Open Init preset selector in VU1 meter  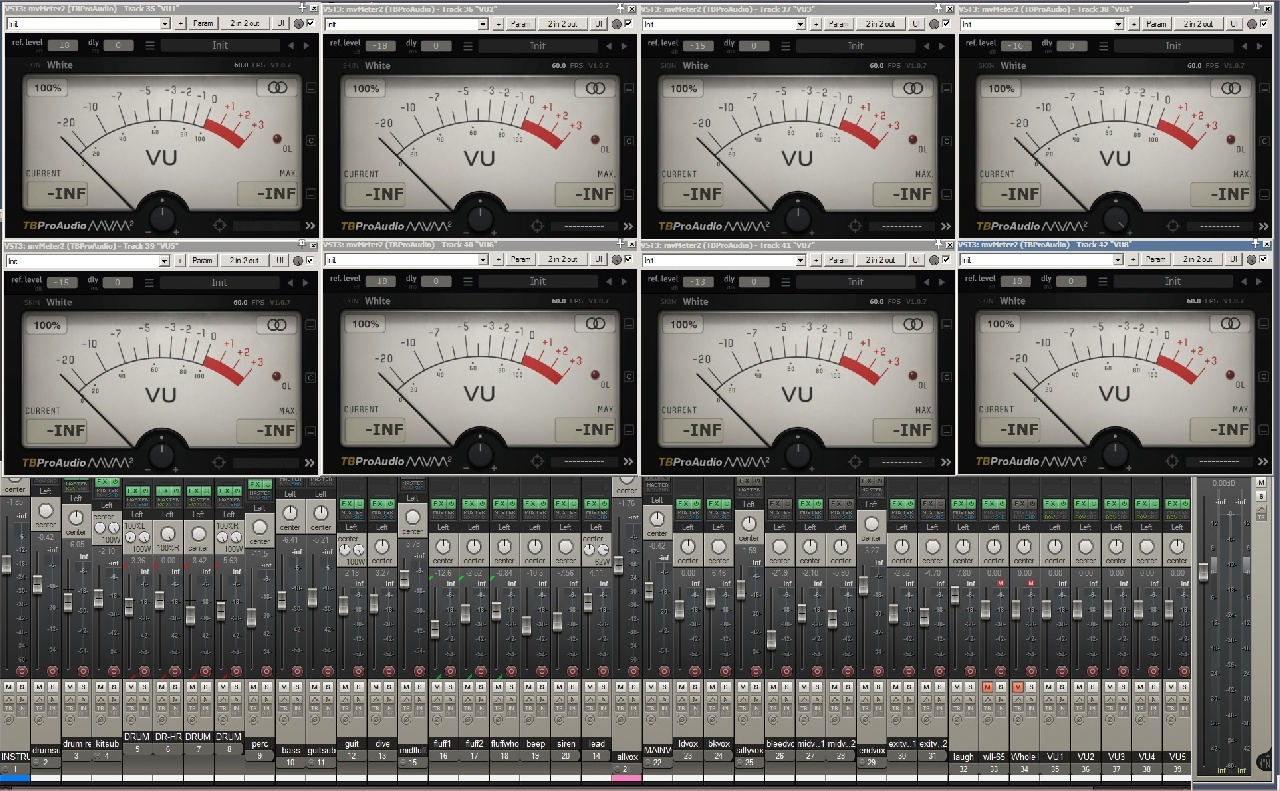pos(219,45)
